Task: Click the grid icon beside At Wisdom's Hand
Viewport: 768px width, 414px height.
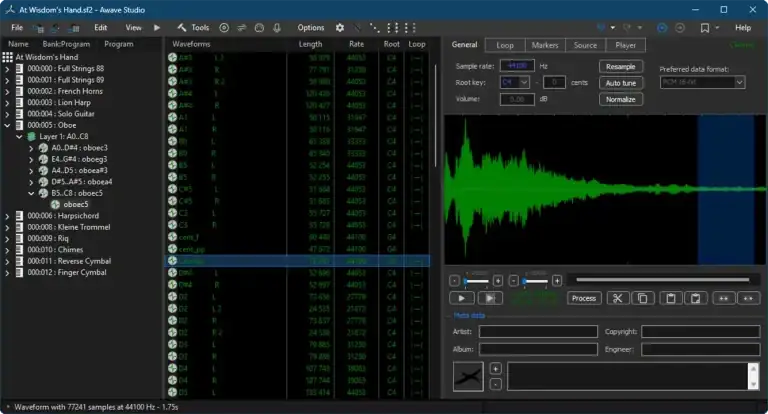Action: (x=7, y=57)
